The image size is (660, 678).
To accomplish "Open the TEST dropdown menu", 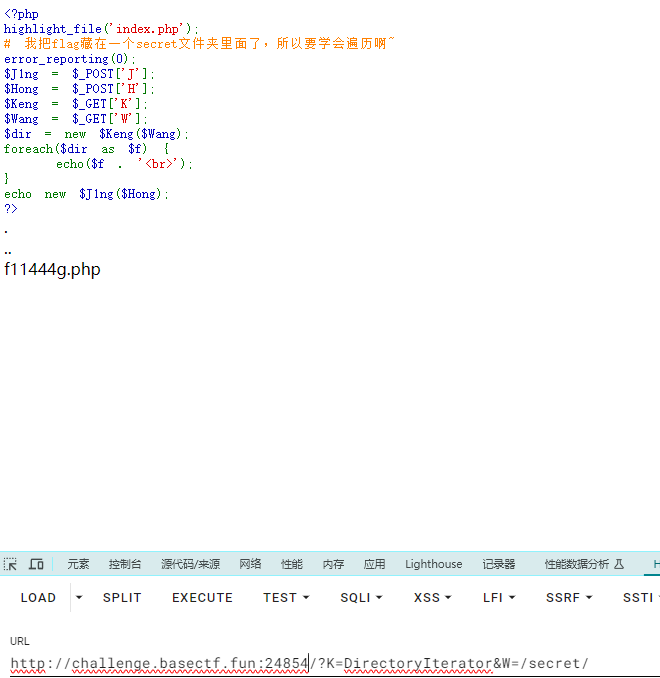I will pos(286,598).
